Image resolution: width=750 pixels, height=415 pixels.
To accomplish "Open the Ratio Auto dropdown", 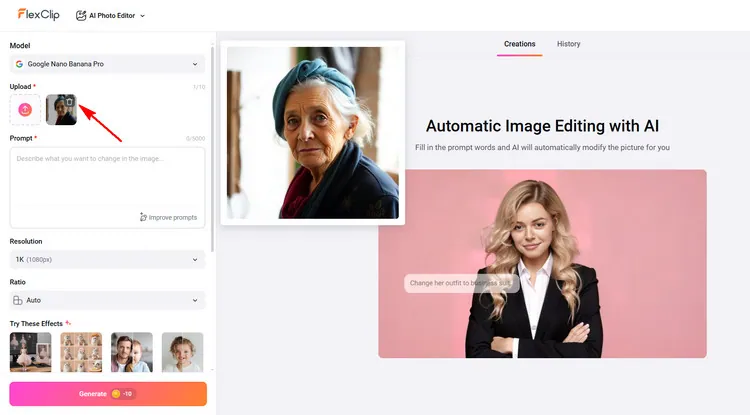I will pos(107,300).
